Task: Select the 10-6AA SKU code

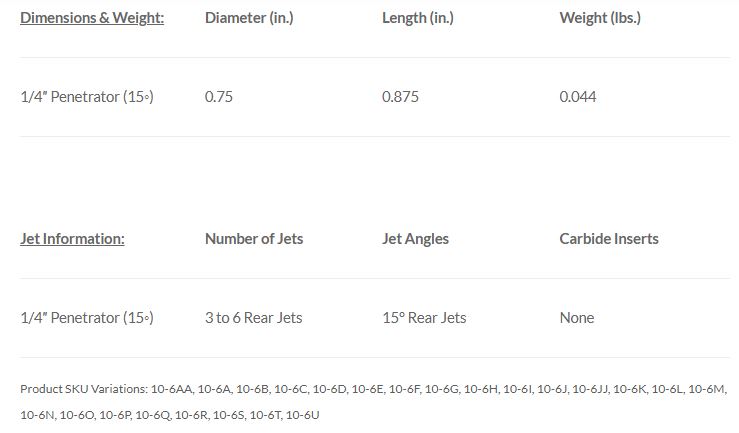Action: 172,389
